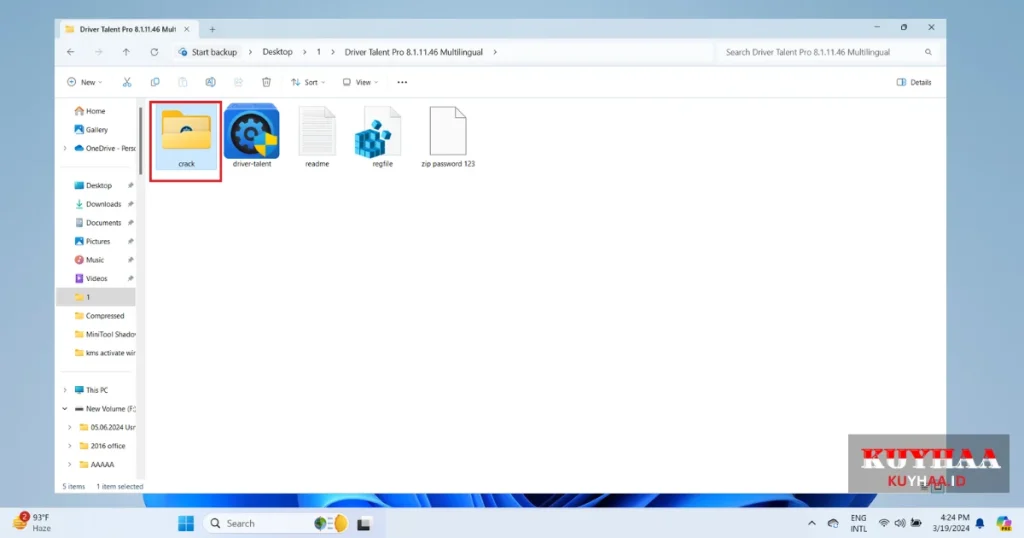Expand the OneDrive tree node

click(65, 148)
